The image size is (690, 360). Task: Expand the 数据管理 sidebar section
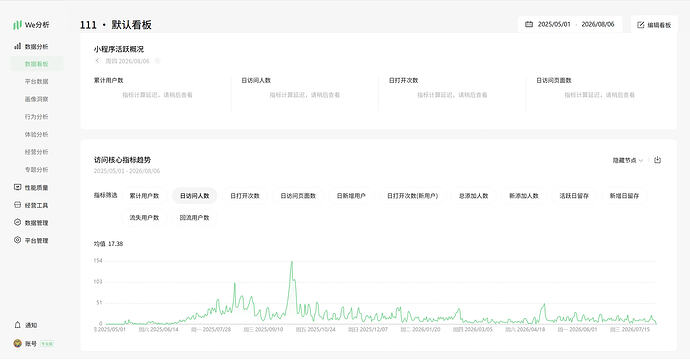37,223
